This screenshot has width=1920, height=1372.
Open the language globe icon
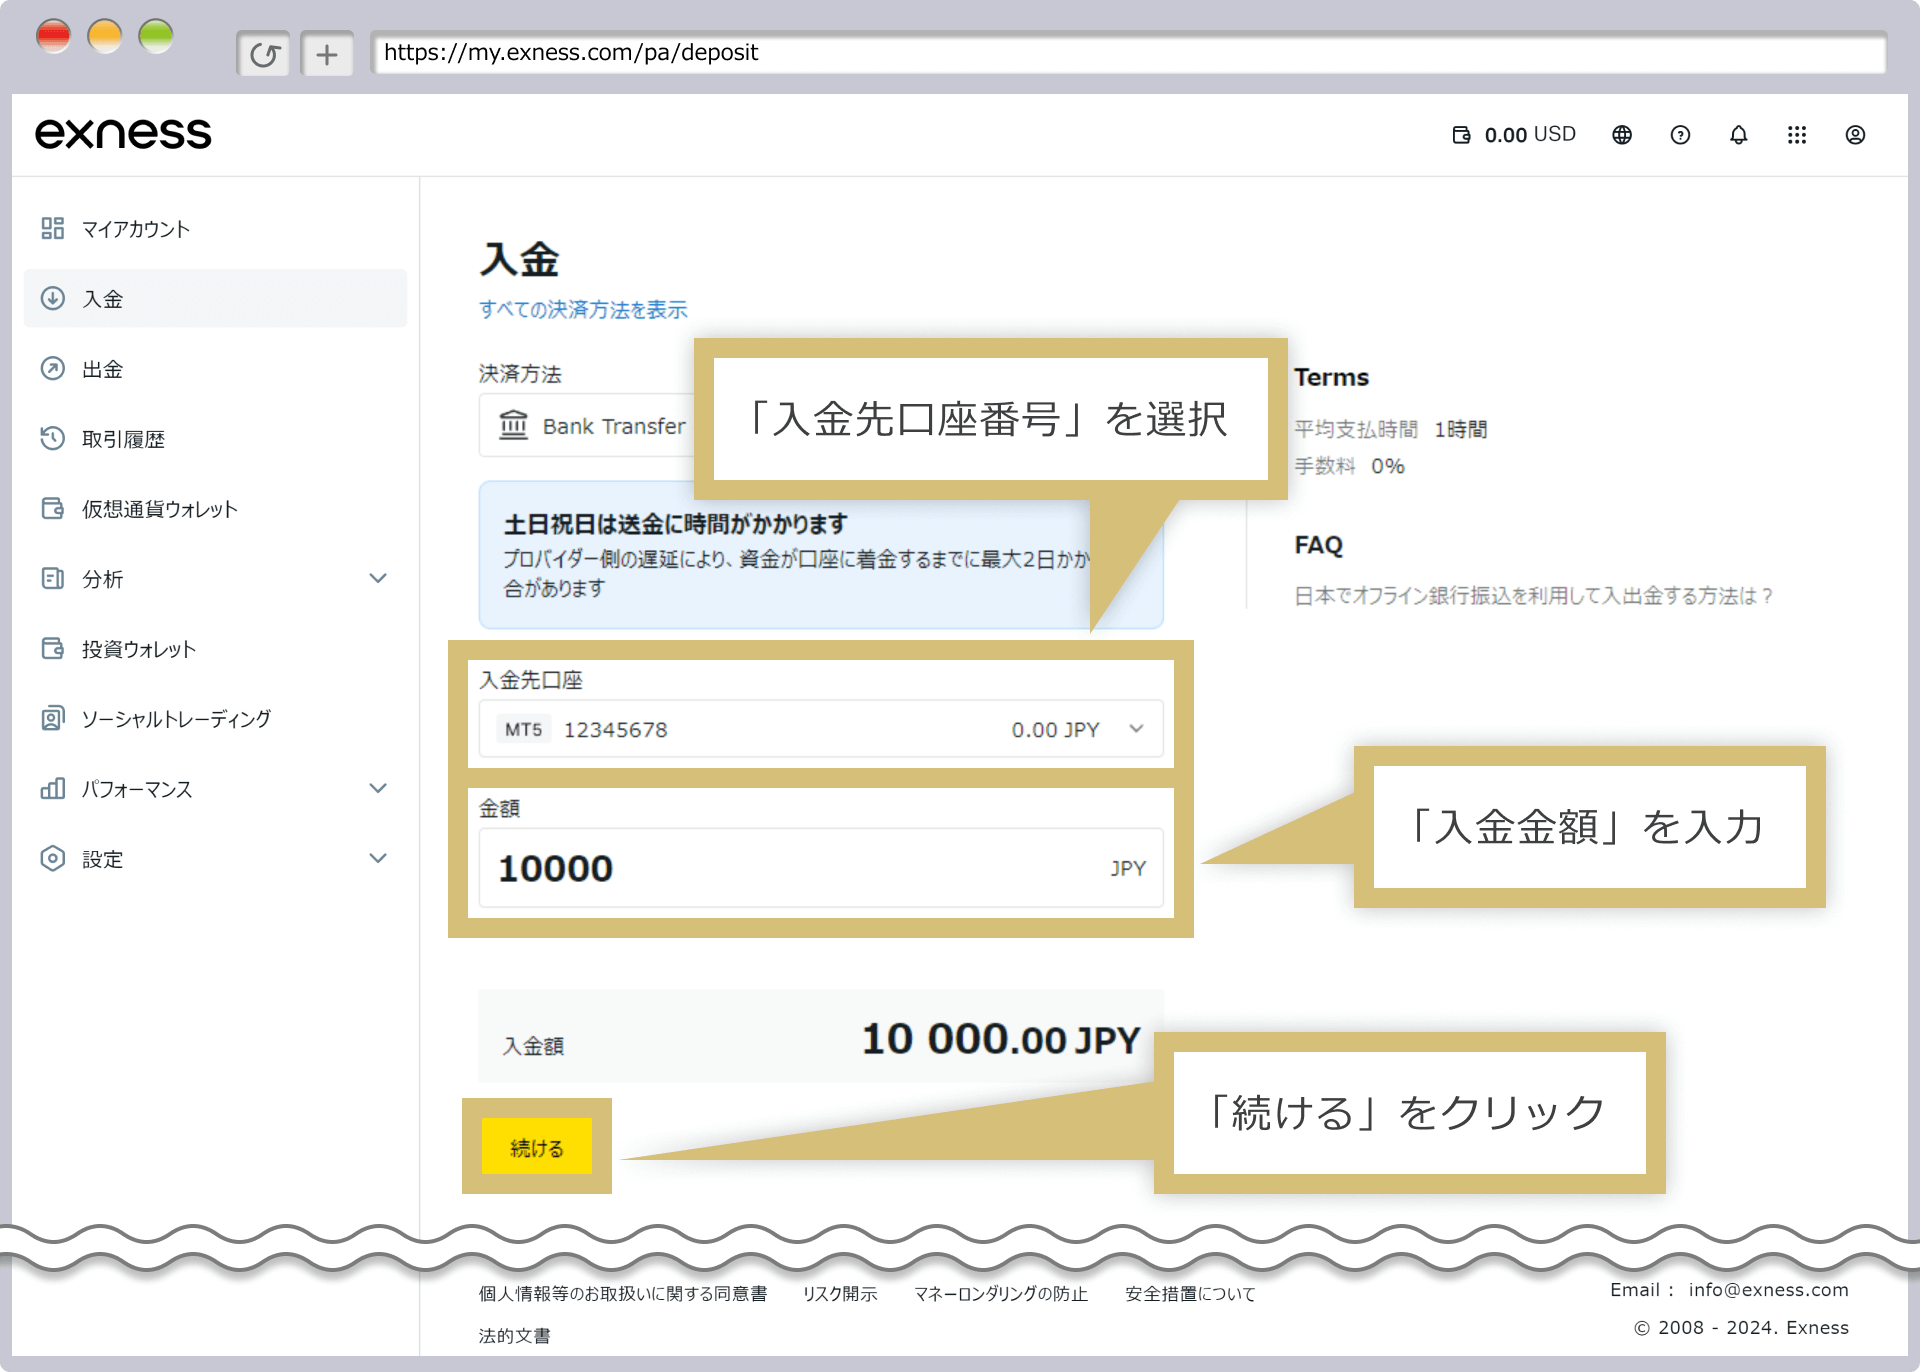pyautogui.click(x=1622, y=135)
